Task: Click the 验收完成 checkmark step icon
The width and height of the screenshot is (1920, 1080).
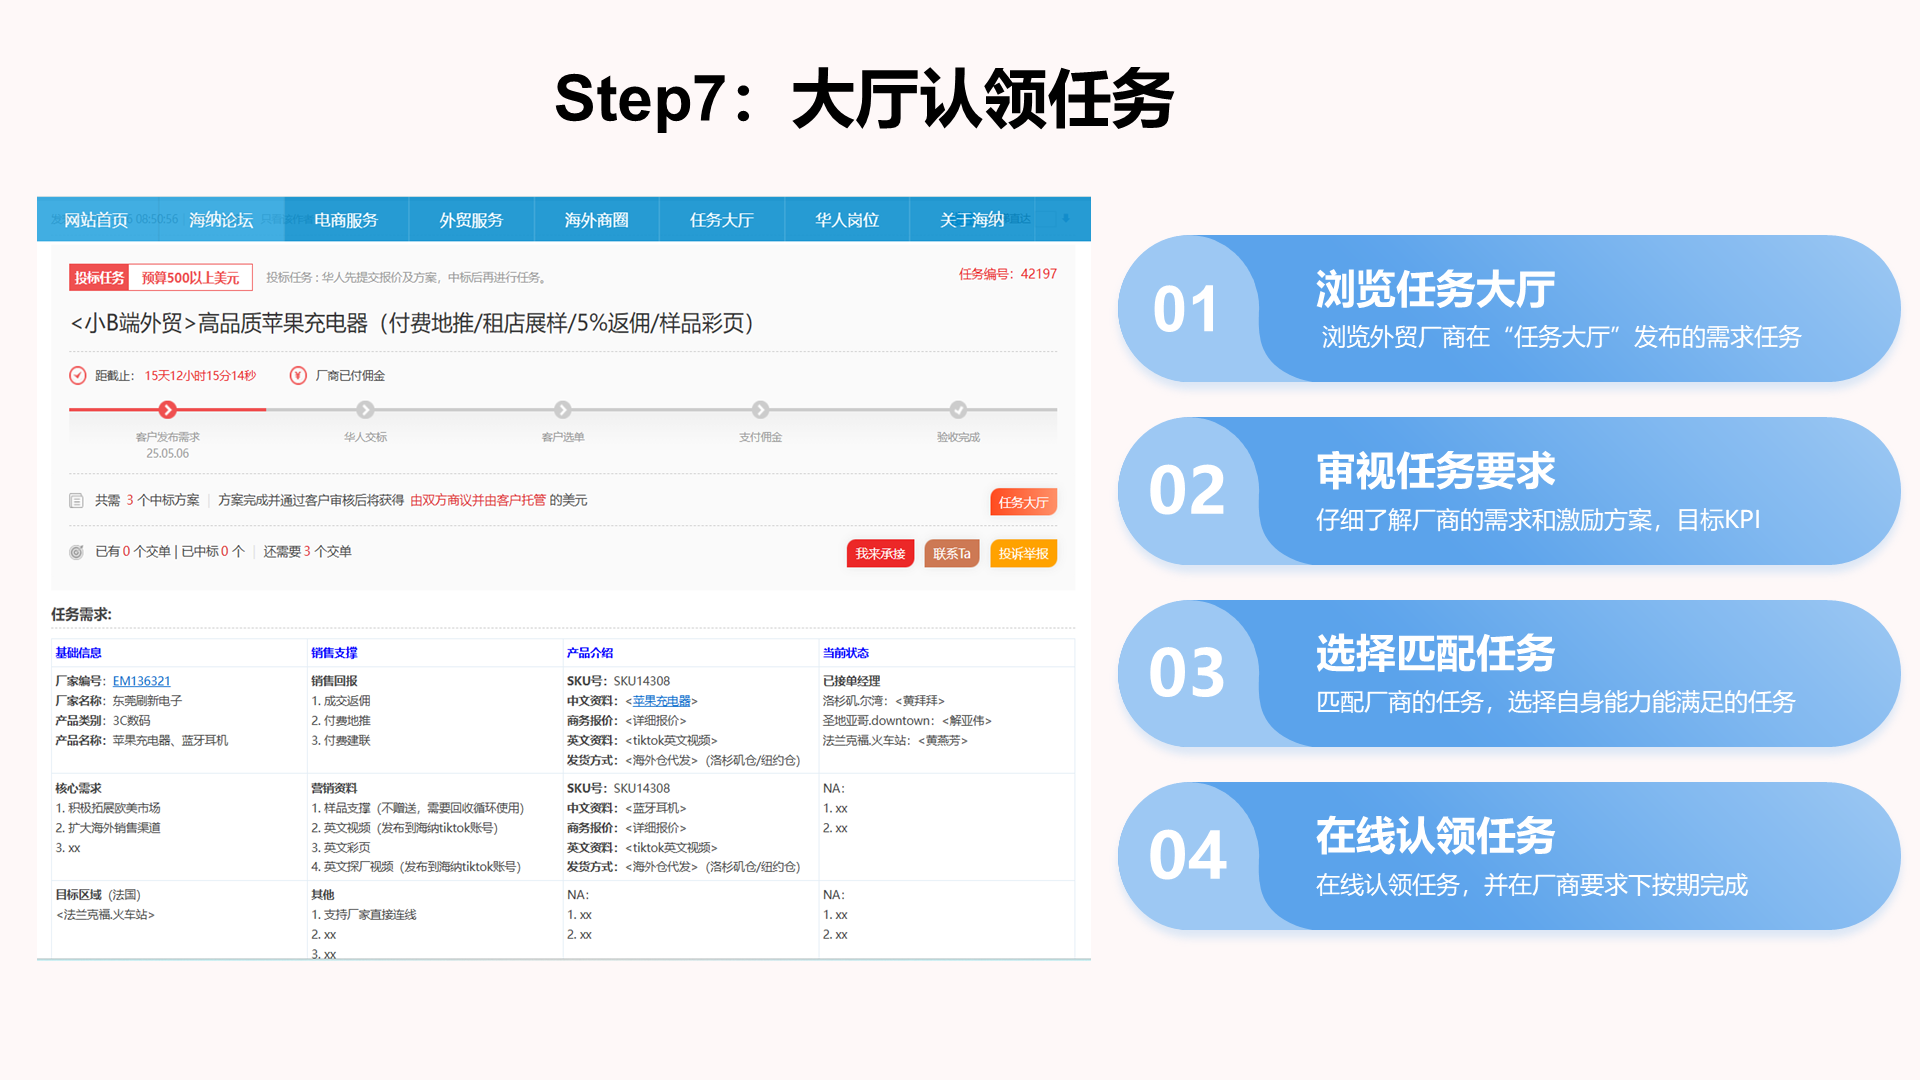Action: pos(958,410)
